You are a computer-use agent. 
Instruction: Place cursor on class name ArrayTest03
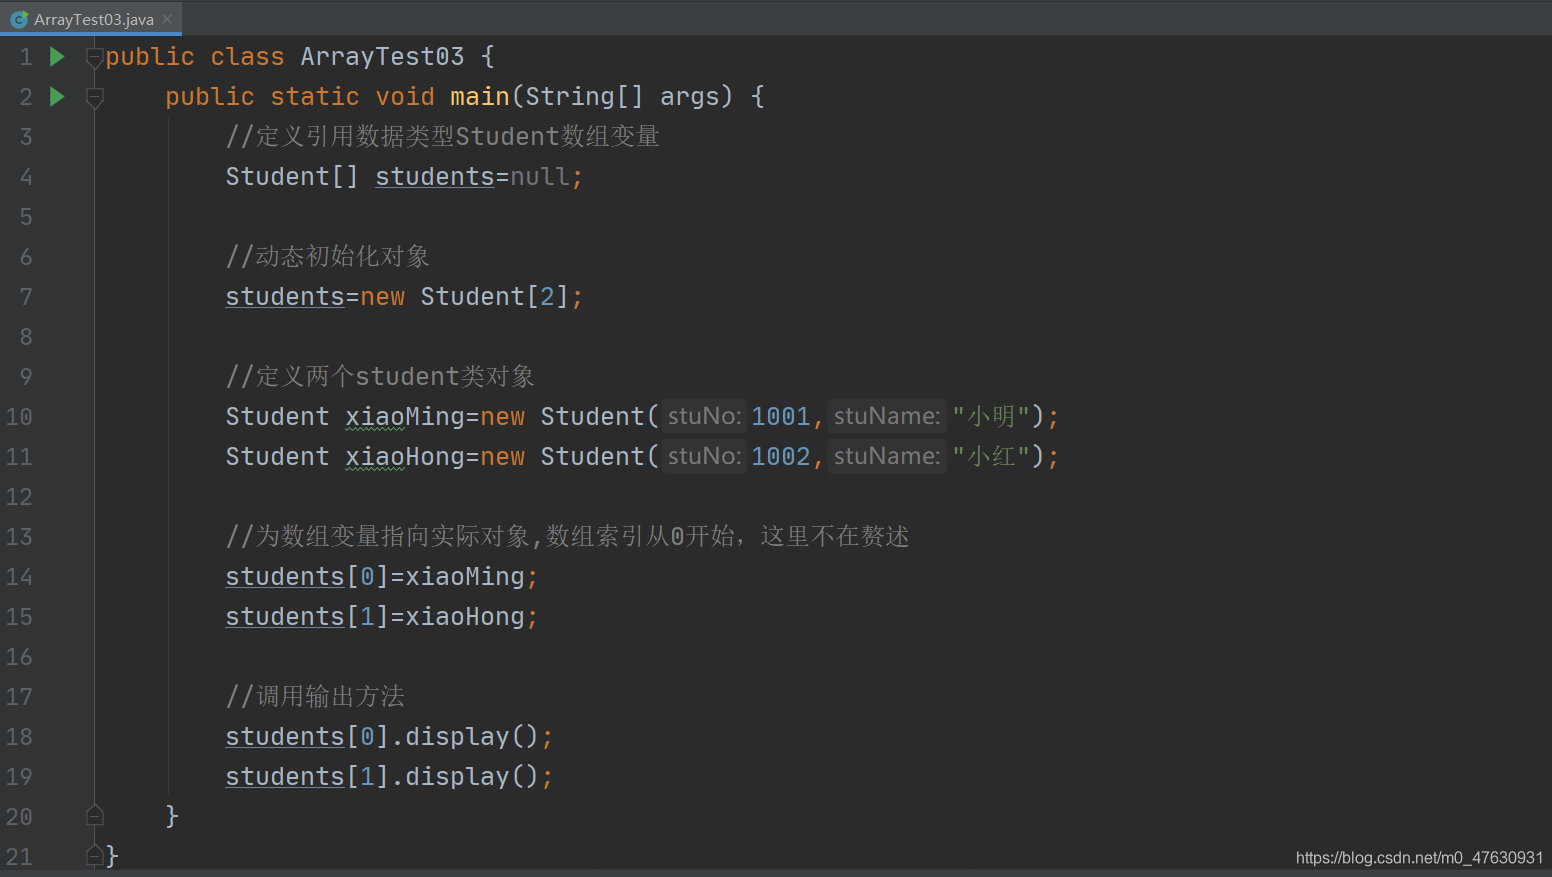pos(382,57)
